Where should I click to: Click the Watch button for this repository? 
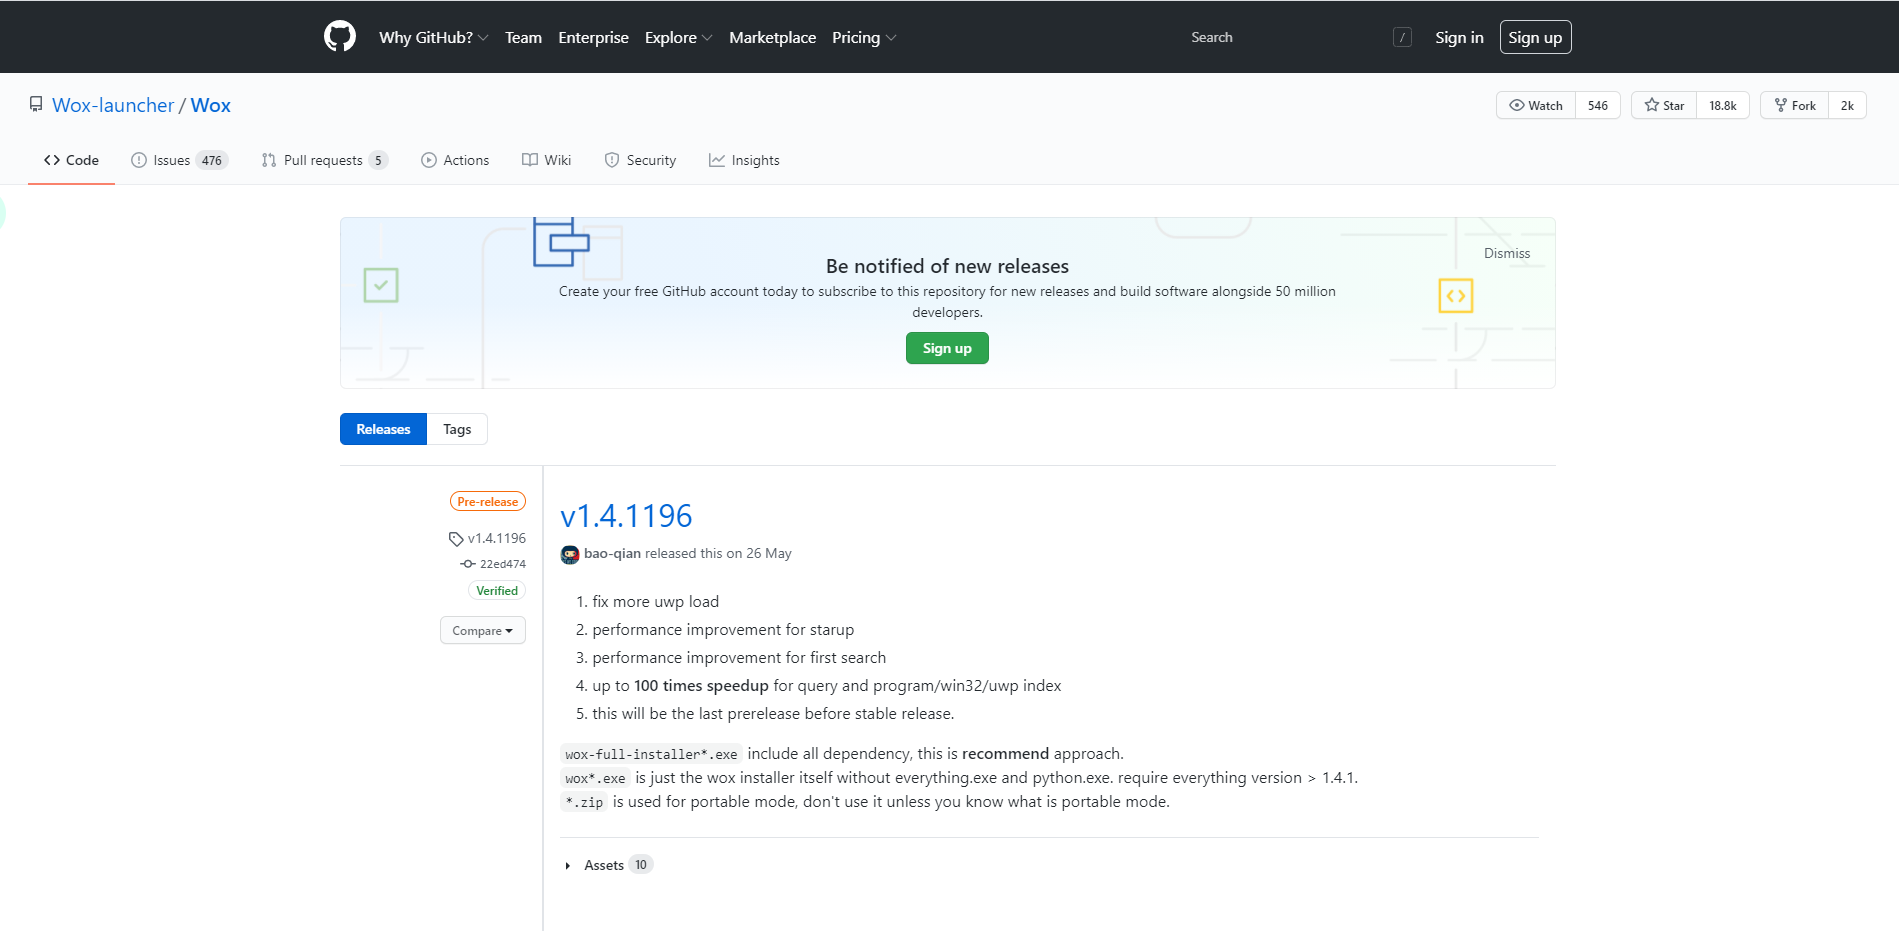pyautogui.click(x=1536, y=105)
